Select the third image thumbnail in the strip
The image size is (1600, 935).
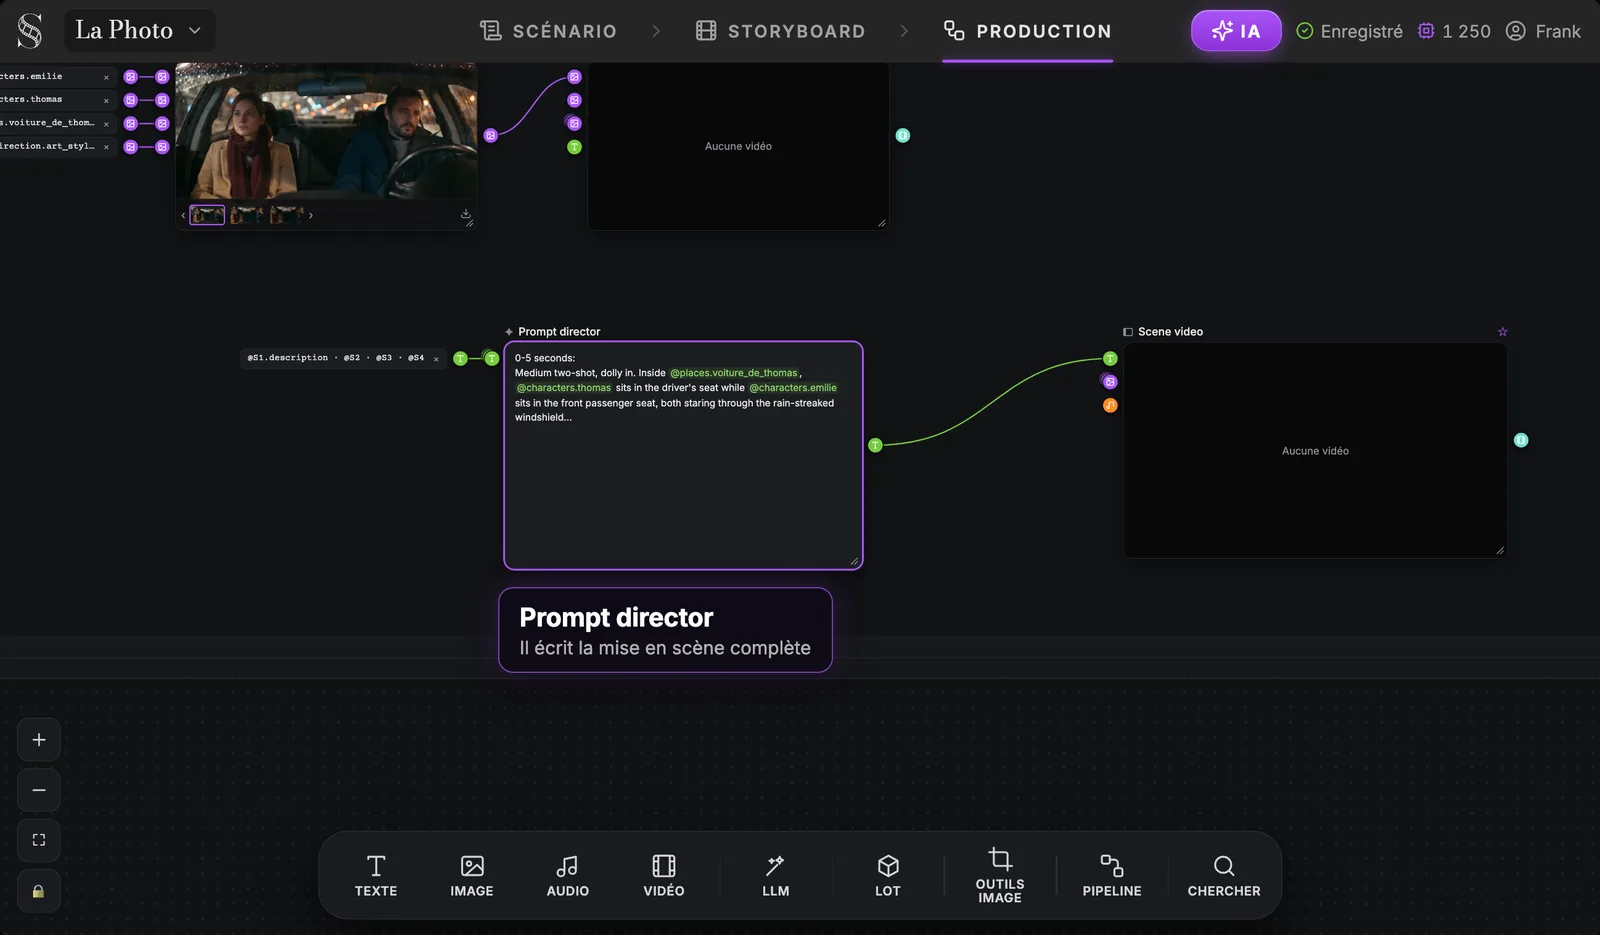(x=287, y=215)
